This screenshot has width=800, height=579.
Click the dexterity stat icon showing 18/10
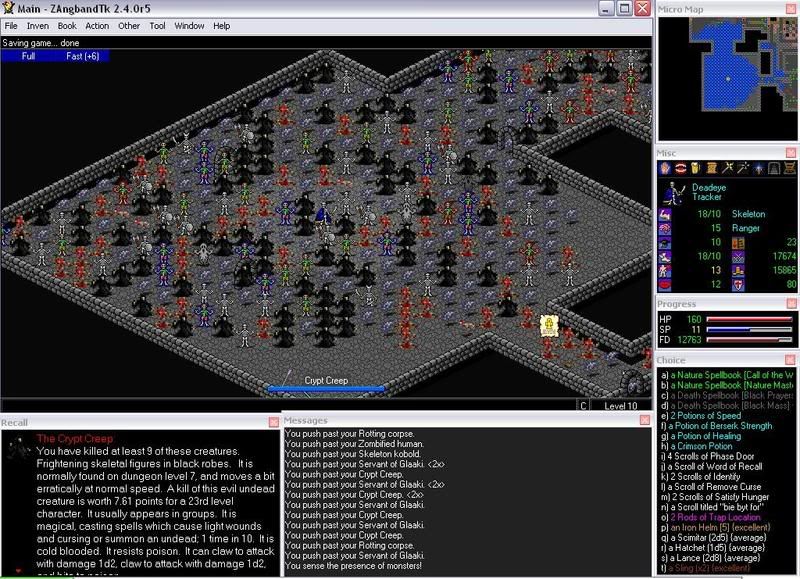[x=665, y=257]
